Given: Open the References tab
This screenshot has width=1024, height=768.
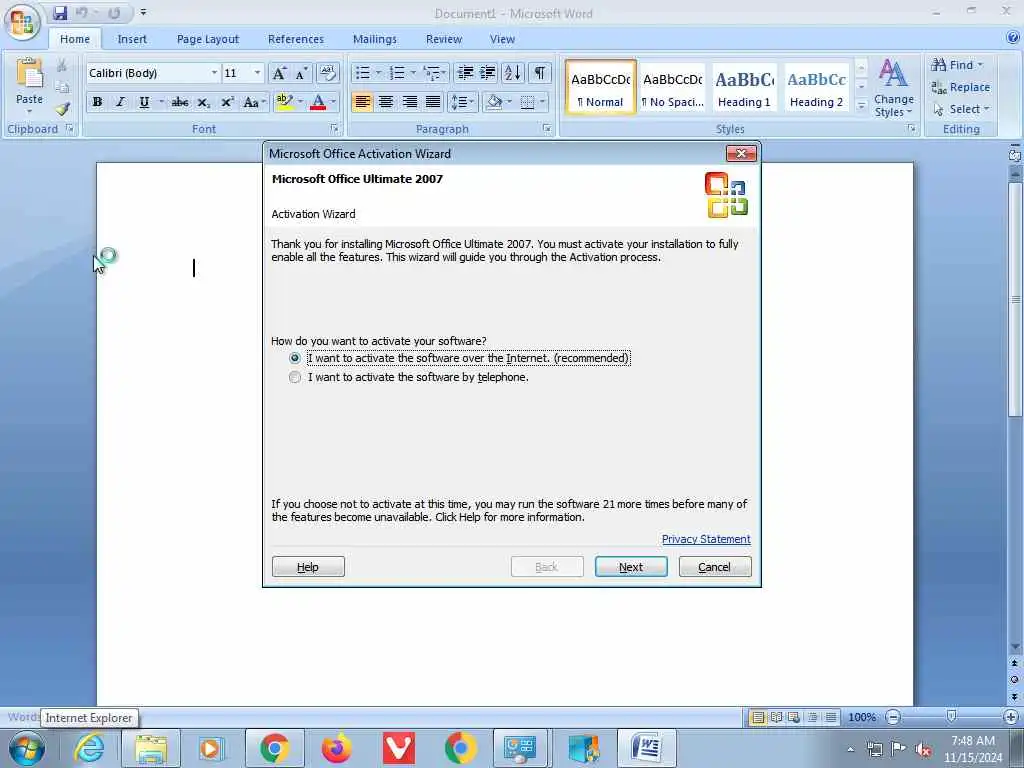Looking at the screenshot, I should pos(296,39).
